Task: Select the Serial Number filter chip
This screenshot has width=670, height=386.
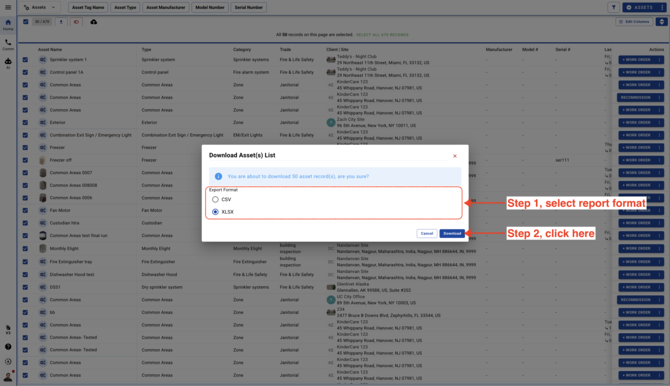Action: pyautogui.click(x=249, y=7)
